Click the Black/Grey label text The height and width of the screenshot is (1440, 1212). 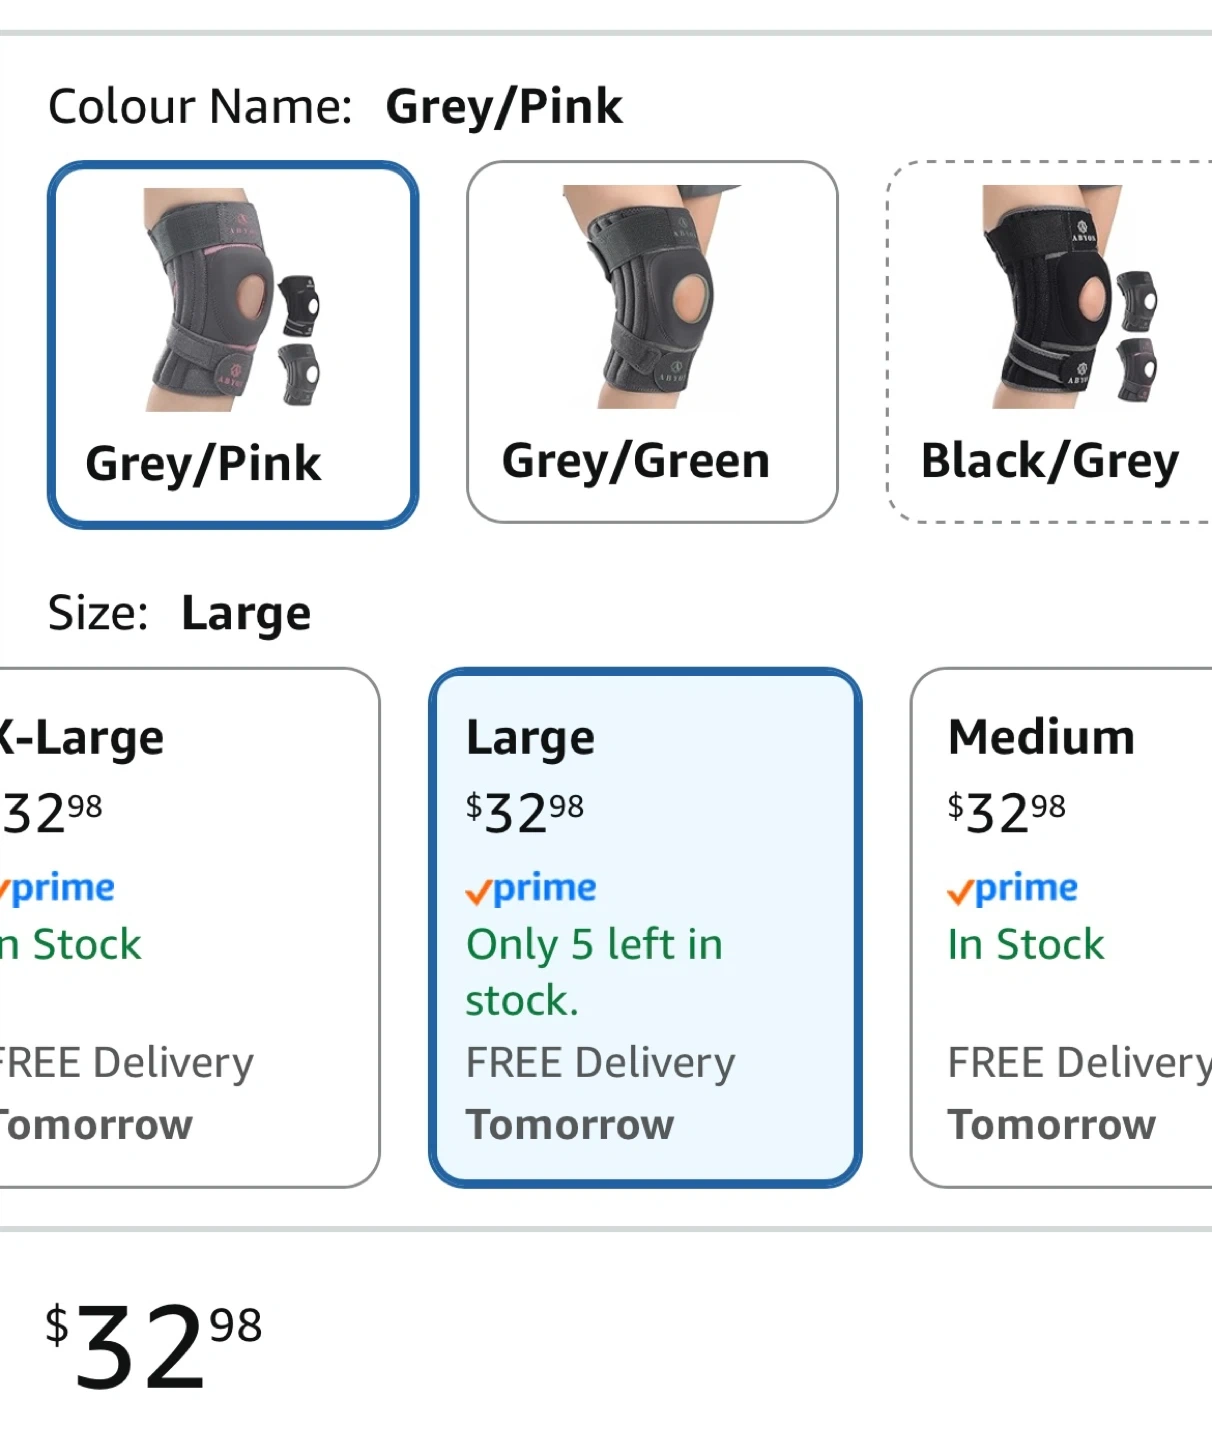1050,462
